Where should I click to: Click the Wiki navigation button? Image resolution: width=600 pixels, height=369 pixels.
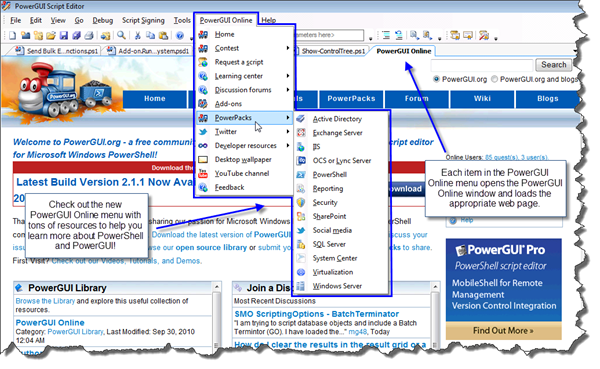[x=482, y=99]
